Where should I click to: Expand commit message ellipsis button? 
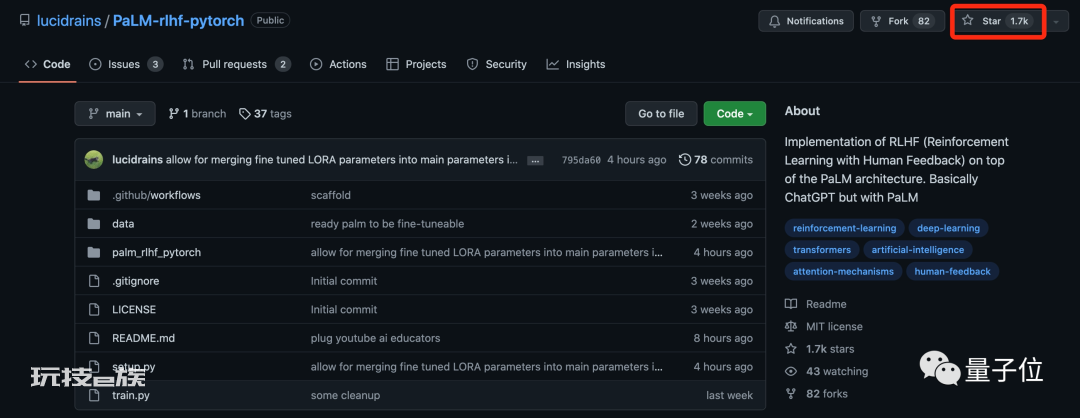tap(535, 160)
